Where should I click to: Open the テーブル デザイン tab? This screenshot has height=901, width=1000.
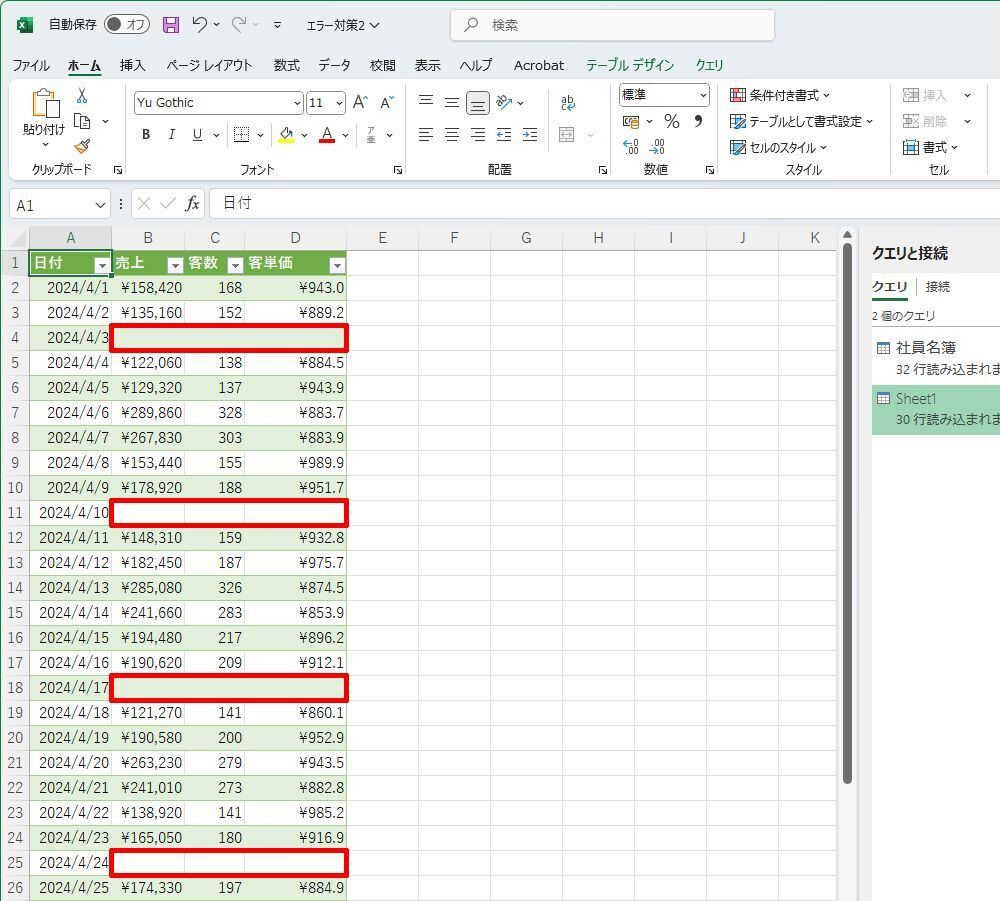[629, 65]
